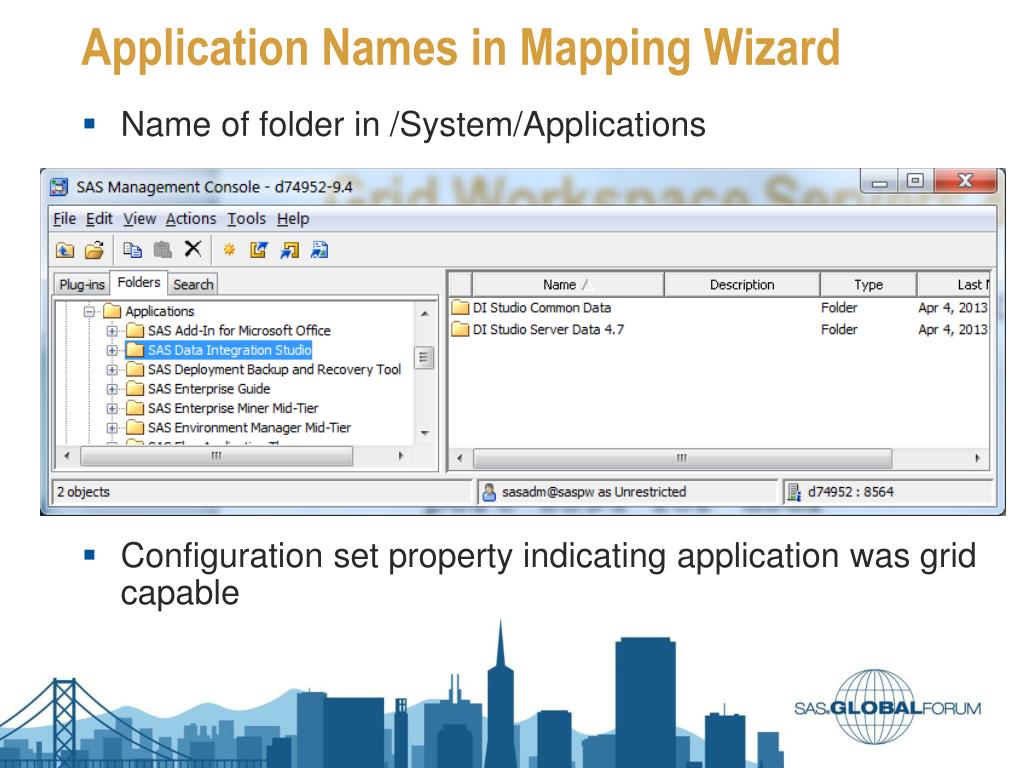
Task: Click the tree vertical scrollbar thumb
Action: point(424,357)
